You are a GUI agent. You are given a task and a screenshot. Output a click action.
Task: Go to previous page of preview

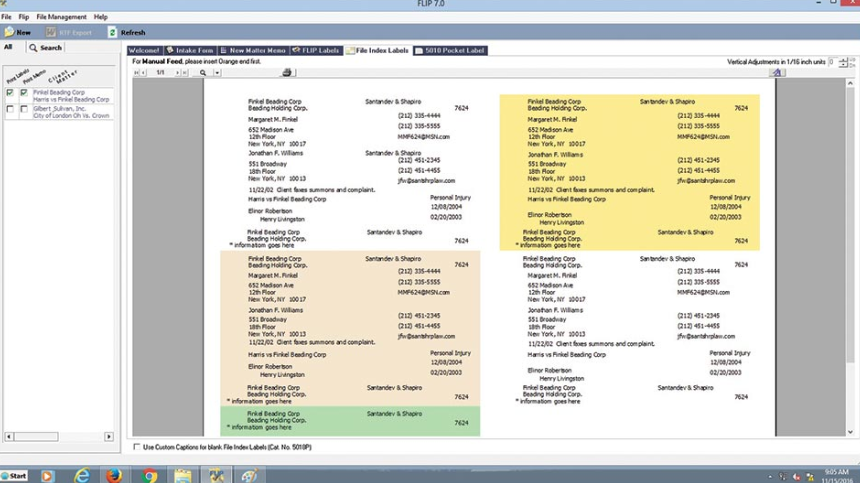[143, 72]
